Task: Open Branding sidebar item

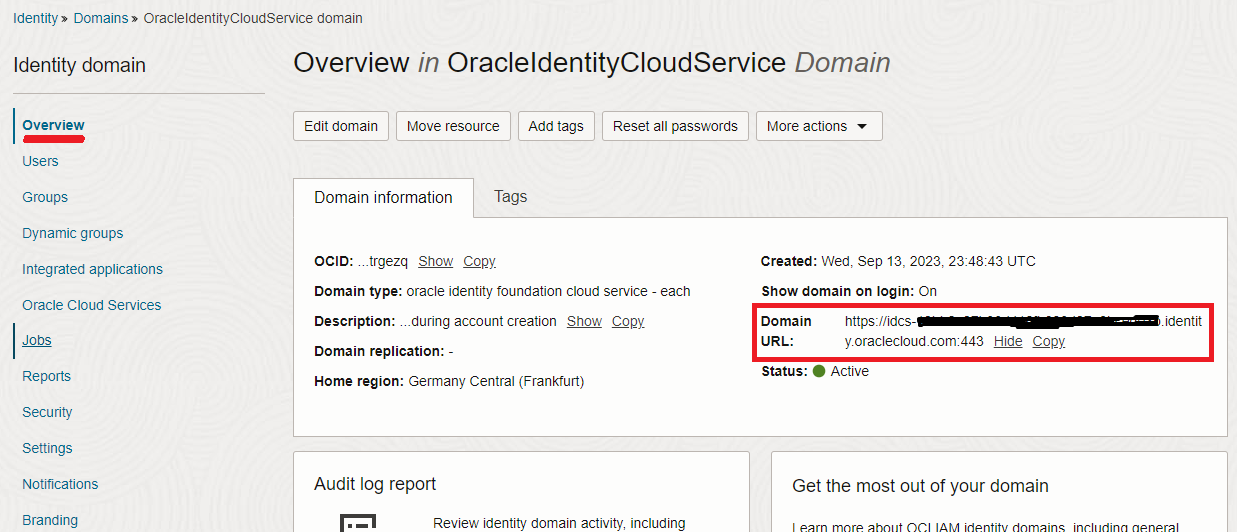Action: point(50,520)
